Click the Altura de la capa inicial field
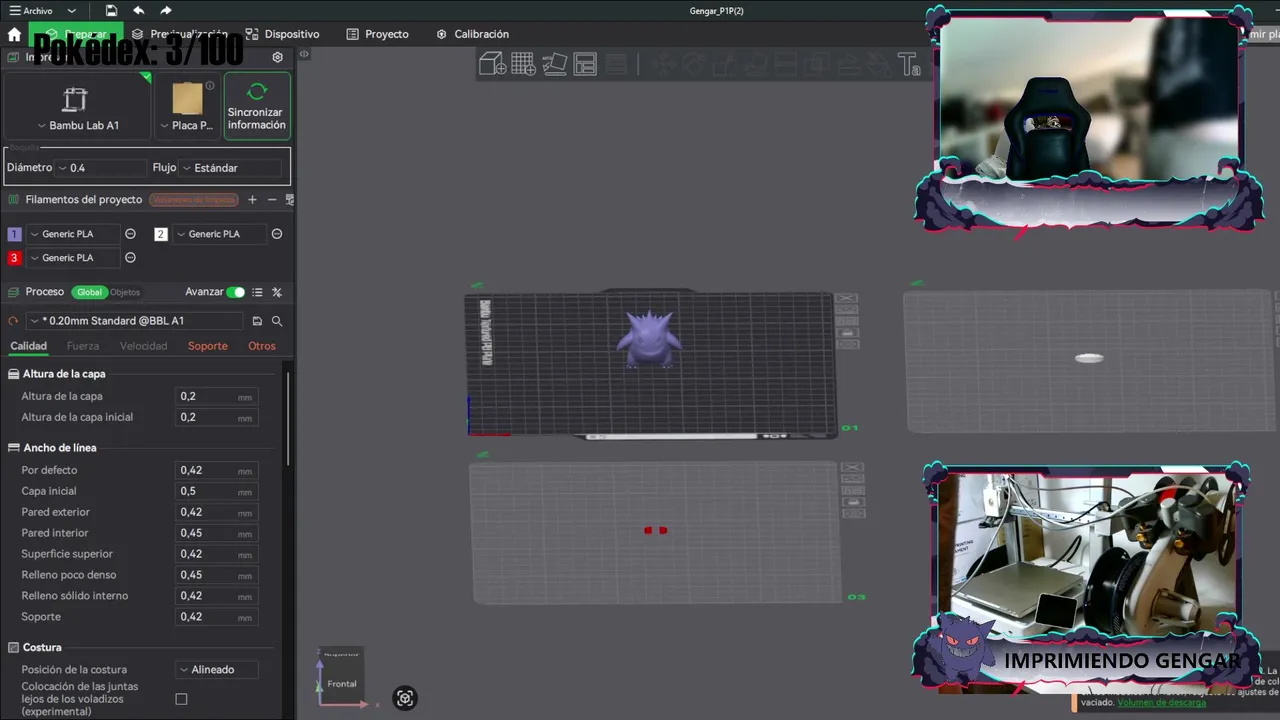The width and height of the screenshot is (1280, 720). point(216,417)
